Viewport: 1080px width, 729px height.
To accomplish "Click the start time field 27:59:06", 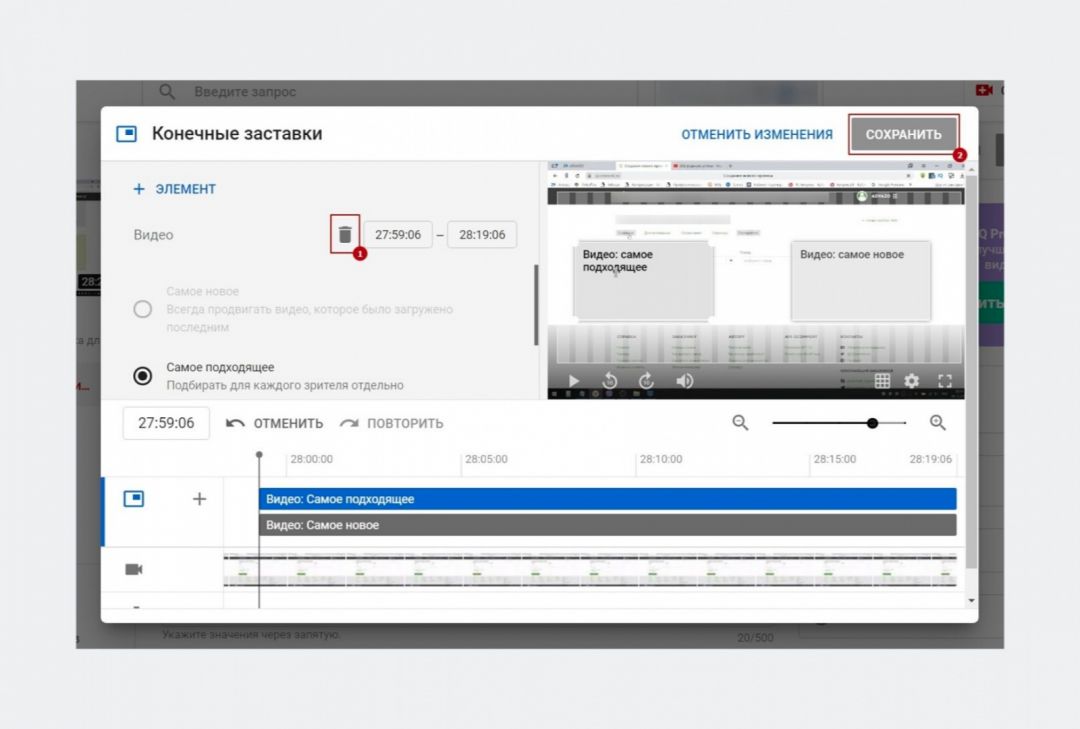I will 397,235.
